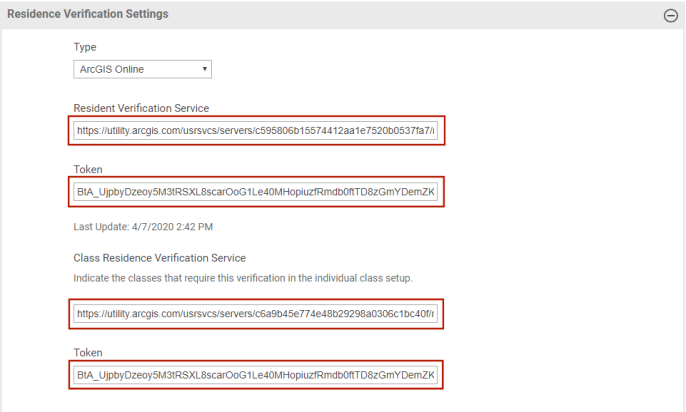Open the Type dropdown showing ArcGIS Online
The image size is (686, 412).
point(142,69)
